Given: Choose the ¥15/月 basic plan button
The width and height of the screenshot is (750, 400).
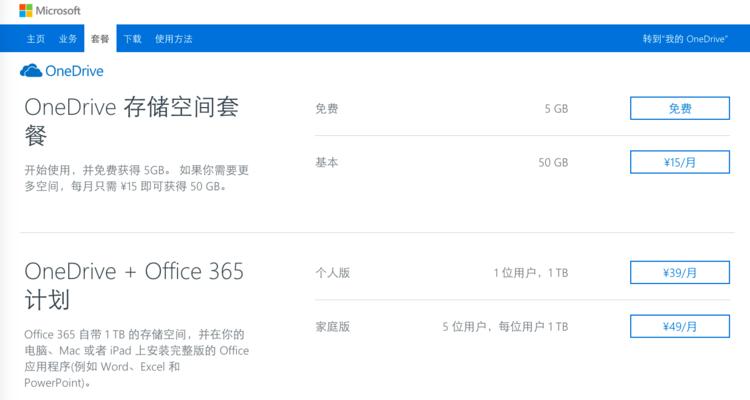Looking at the screenshot, I should [x=680, y=162].
